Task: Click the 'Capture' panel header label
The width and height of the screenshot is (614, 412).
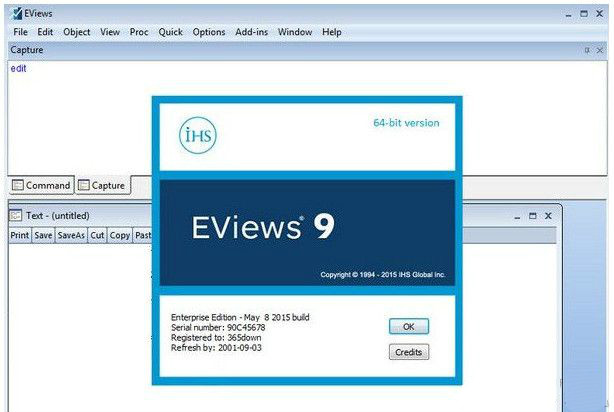Action: click(x=27, y=50)
